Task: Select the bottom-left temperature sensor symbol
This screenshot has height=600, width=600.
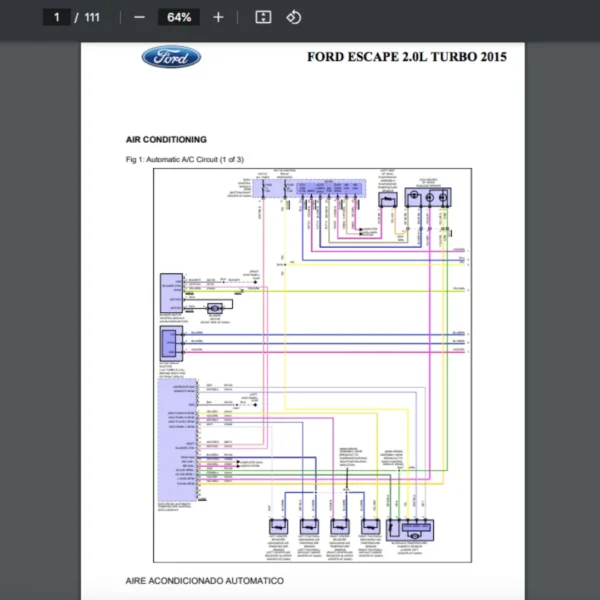Action: point(278,526)
